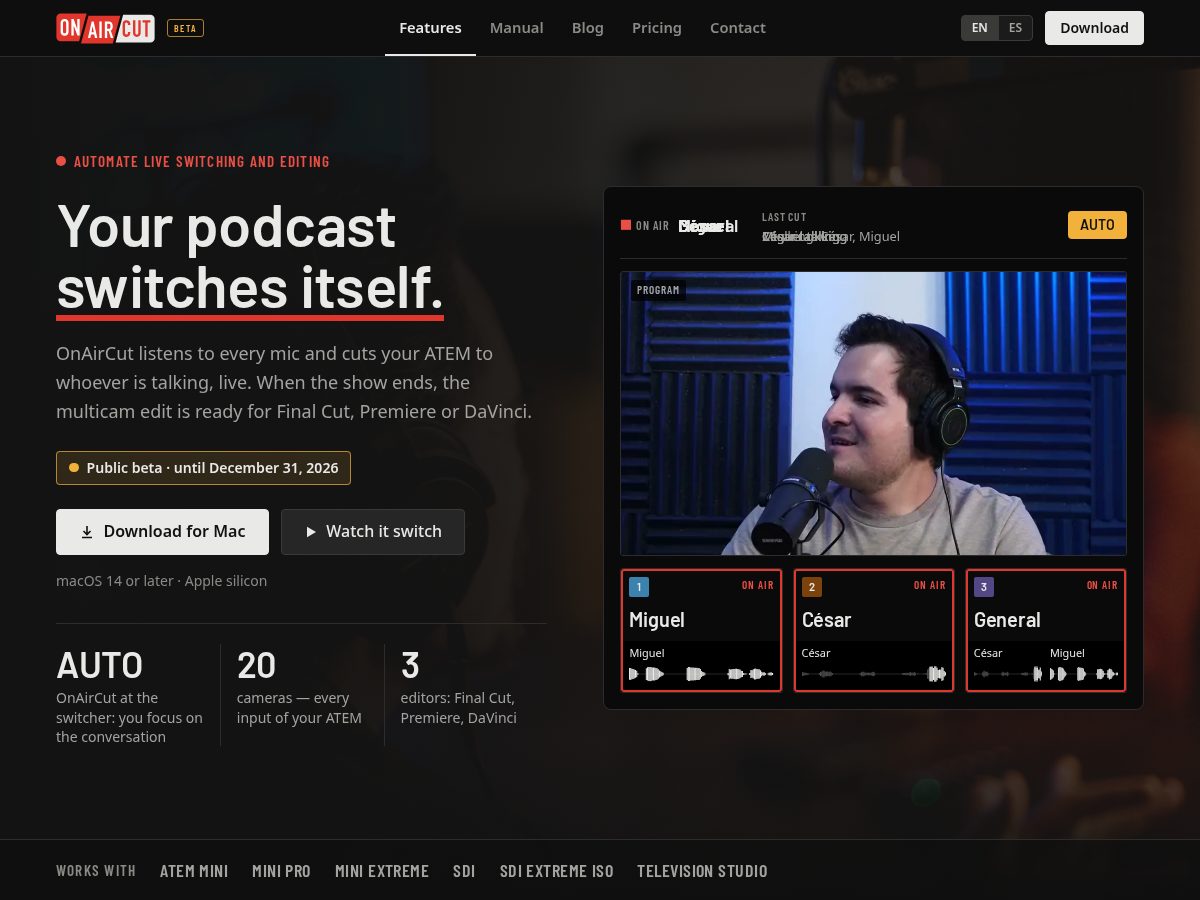The width and height of the screenshot is (1200, 900).
Task: Click the header Download button
Action: (1094, 28)
